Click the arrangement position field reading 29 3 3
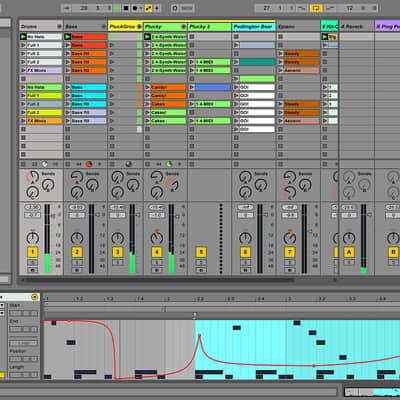The height and width of the screenshot is (400, 400). click(92, 8)
